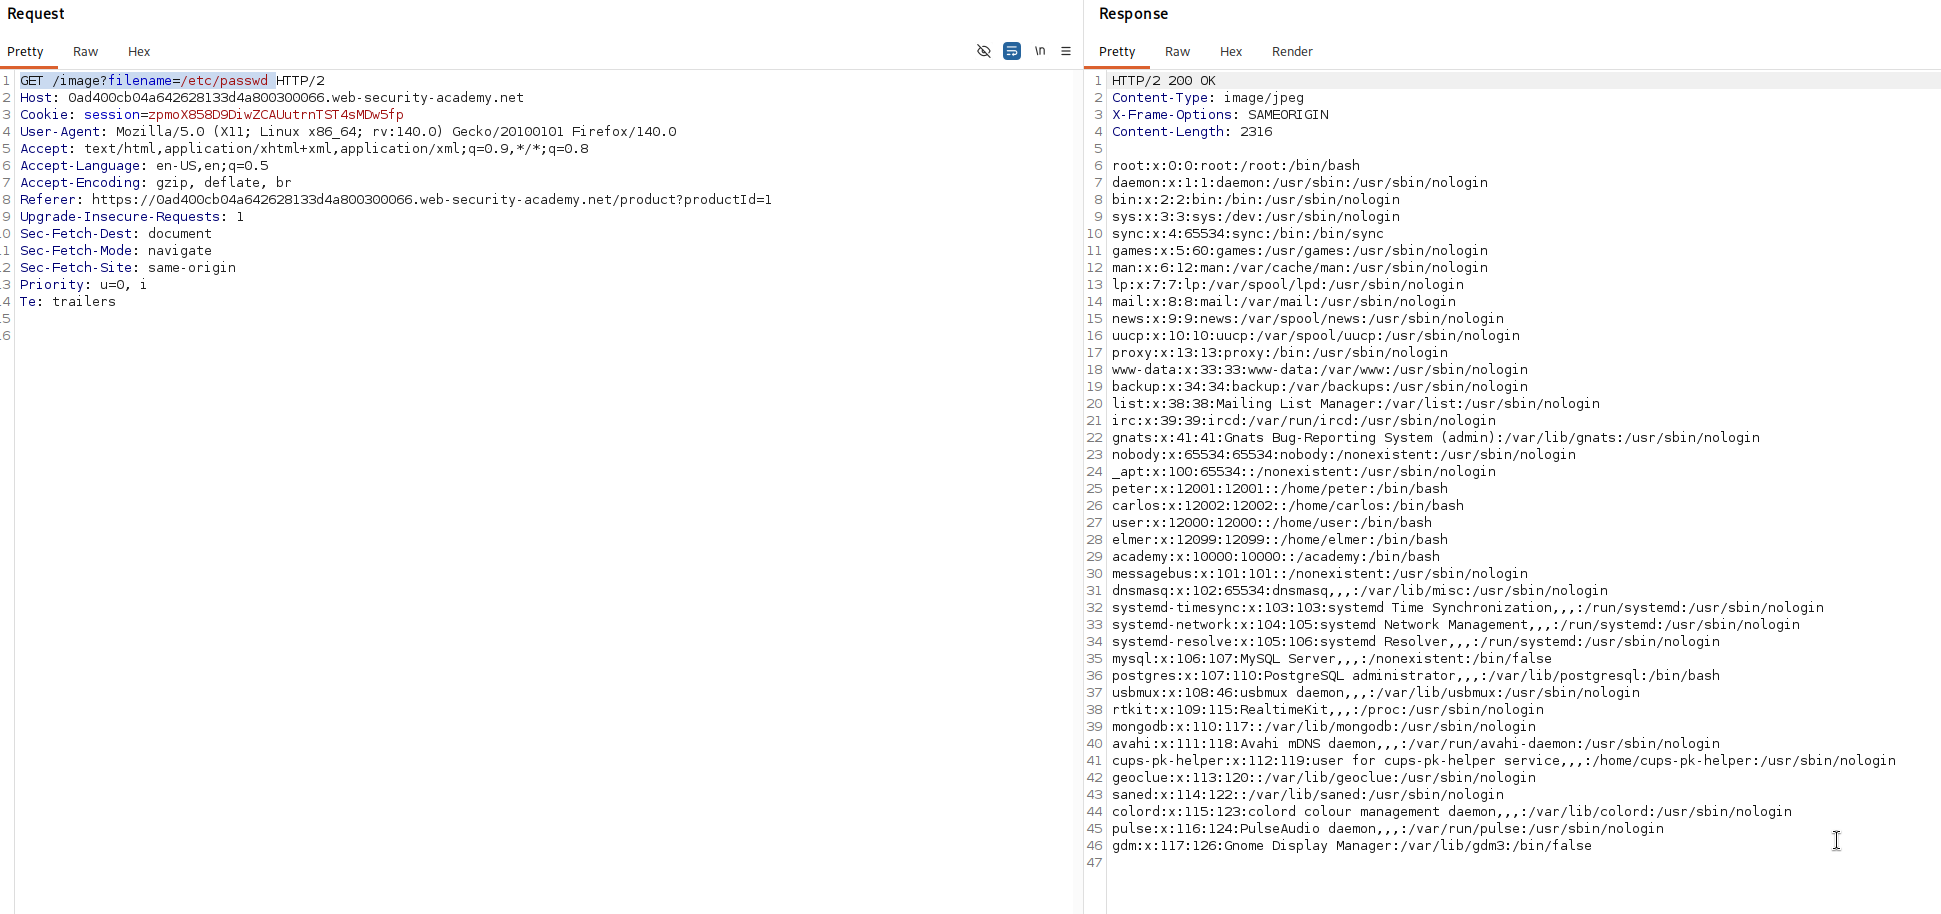Click the www-data passwd entry line

(x=1320, y=370)
